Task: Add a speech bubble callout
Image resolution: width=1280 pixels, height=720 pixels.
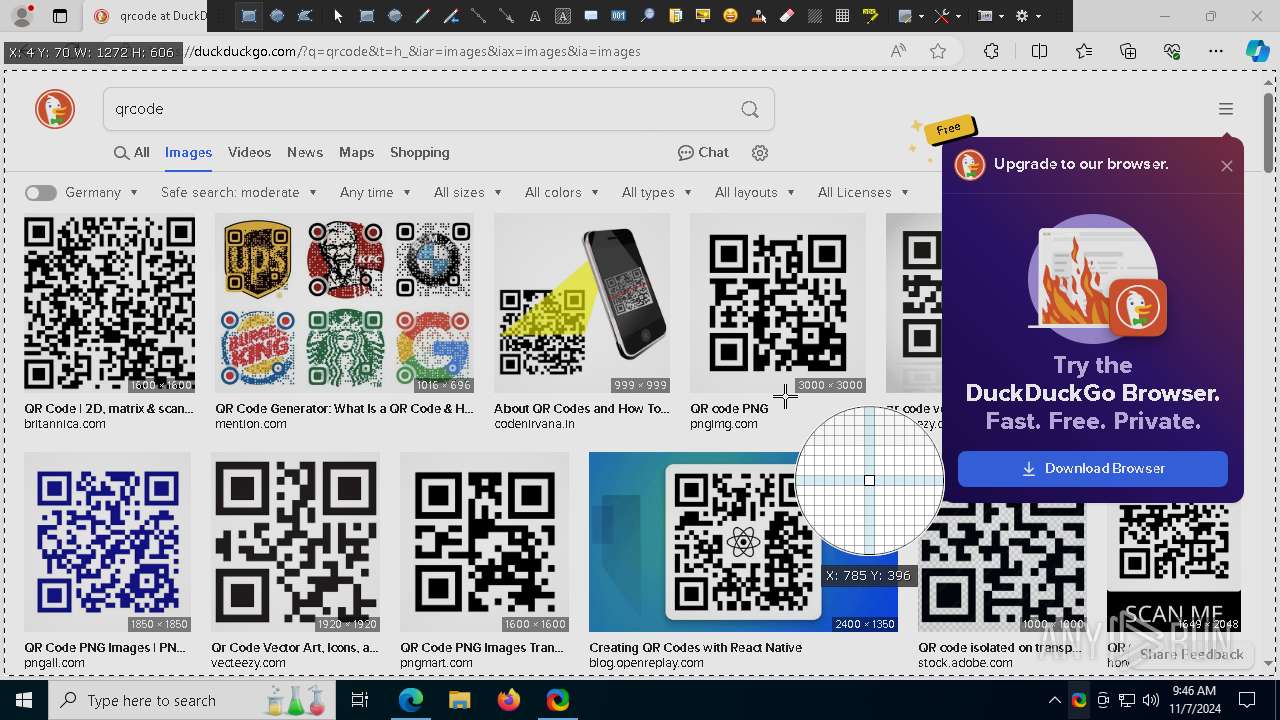Action: coord(591,16)
